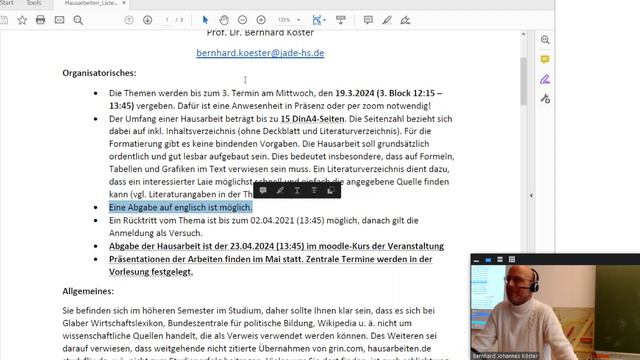Zoom out with the minus button
The image size is (640, 360).
pyautogui.click(x=242, y=20)
